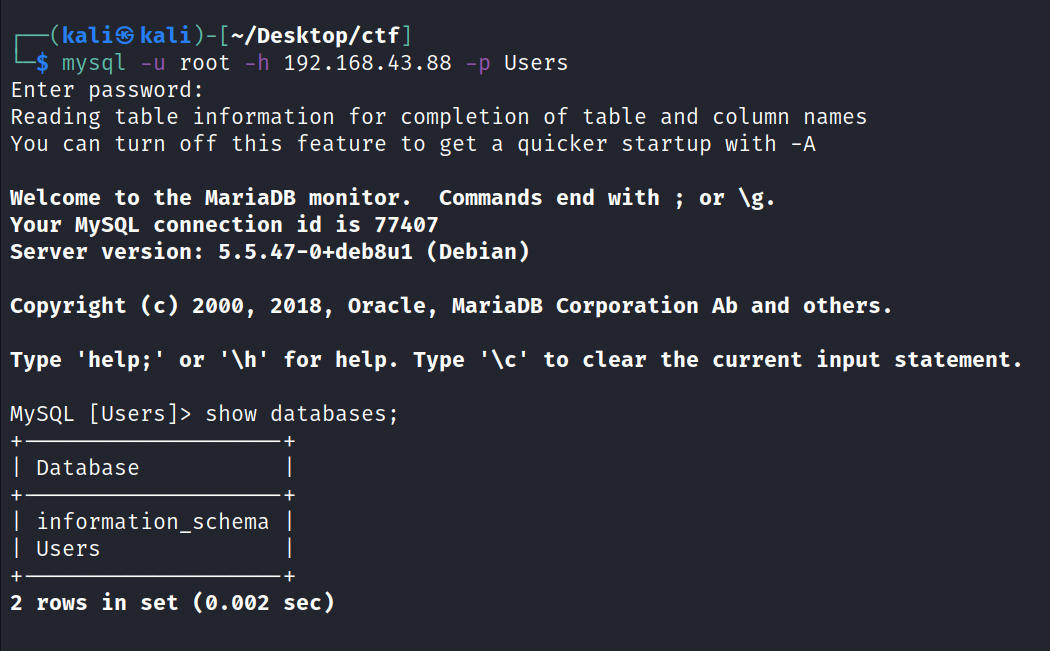1050x651 pixels.
Task: Click the -p flag before Users
Action: click(478, 63)
